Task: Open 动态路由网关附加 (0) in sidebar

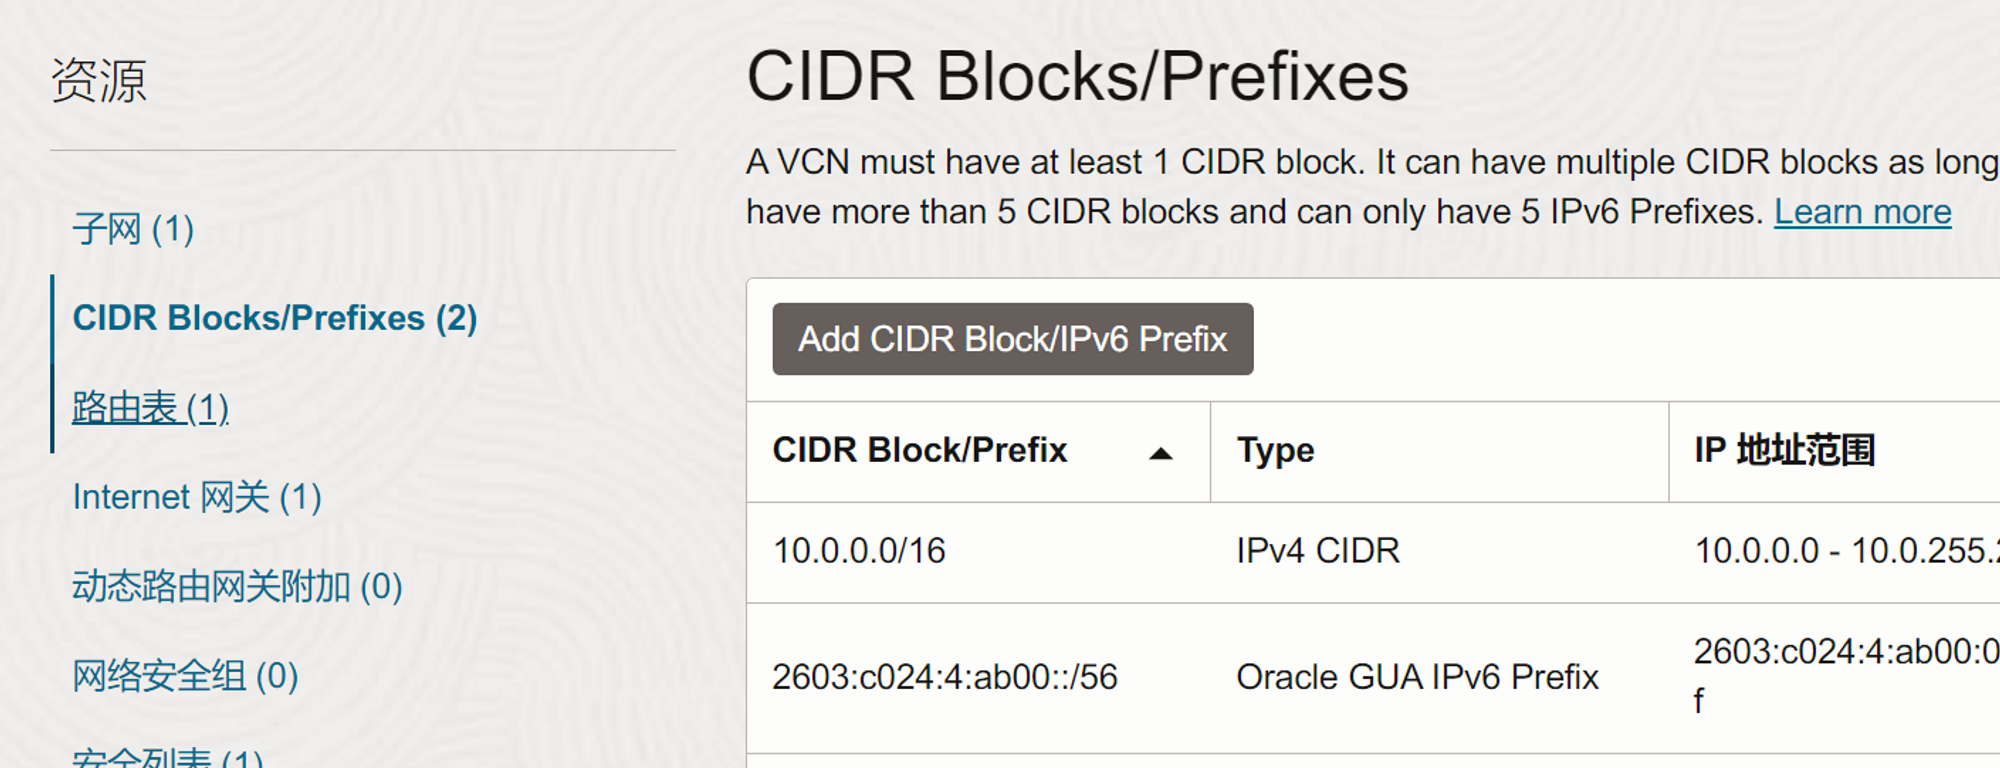Action: (237, 586)
